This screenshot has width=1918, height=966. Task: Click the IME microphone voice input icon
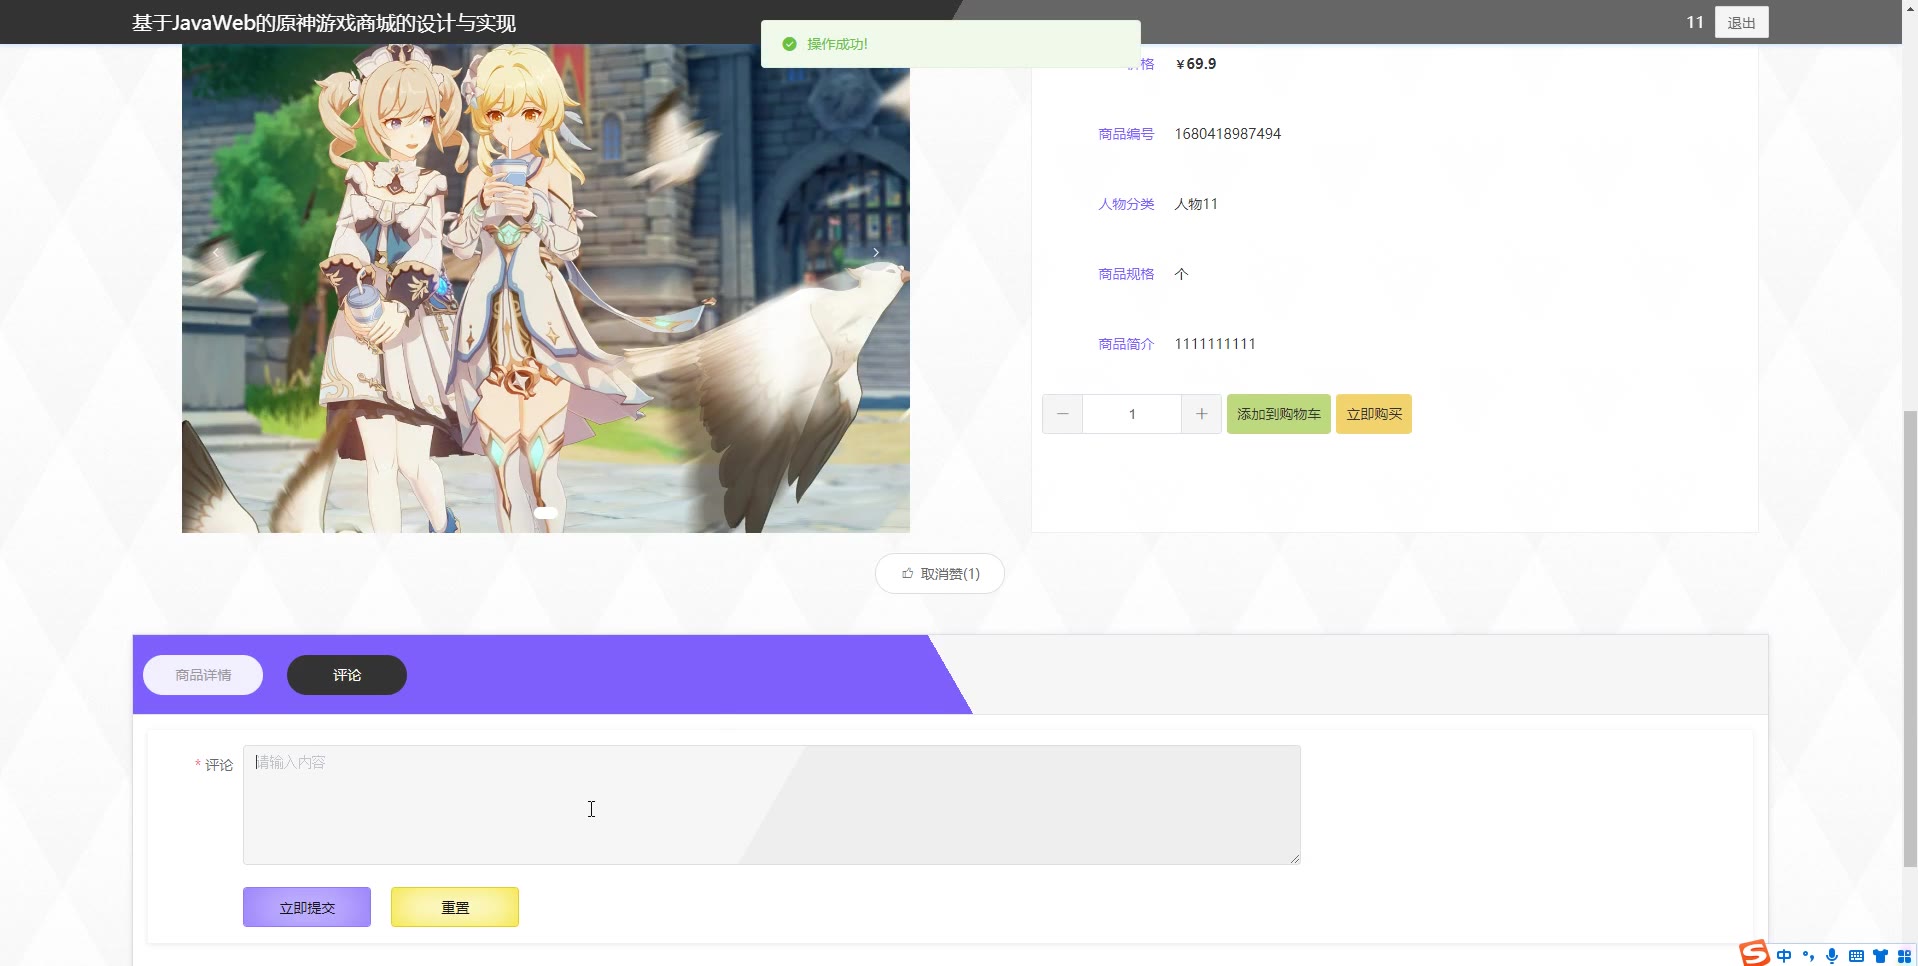click(1832, 956)
